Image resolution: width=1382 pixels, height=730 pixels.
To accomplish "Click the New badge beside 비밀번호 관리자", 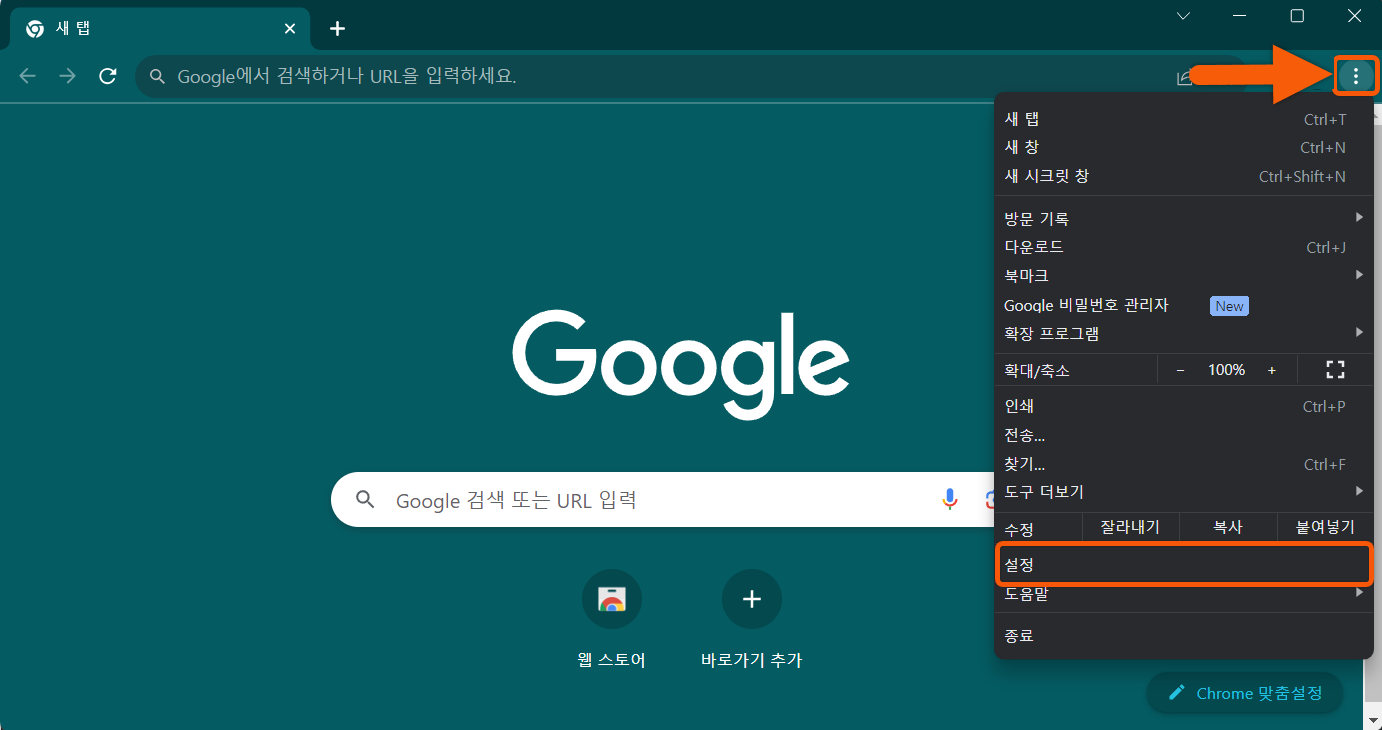I will (1229, 306).
